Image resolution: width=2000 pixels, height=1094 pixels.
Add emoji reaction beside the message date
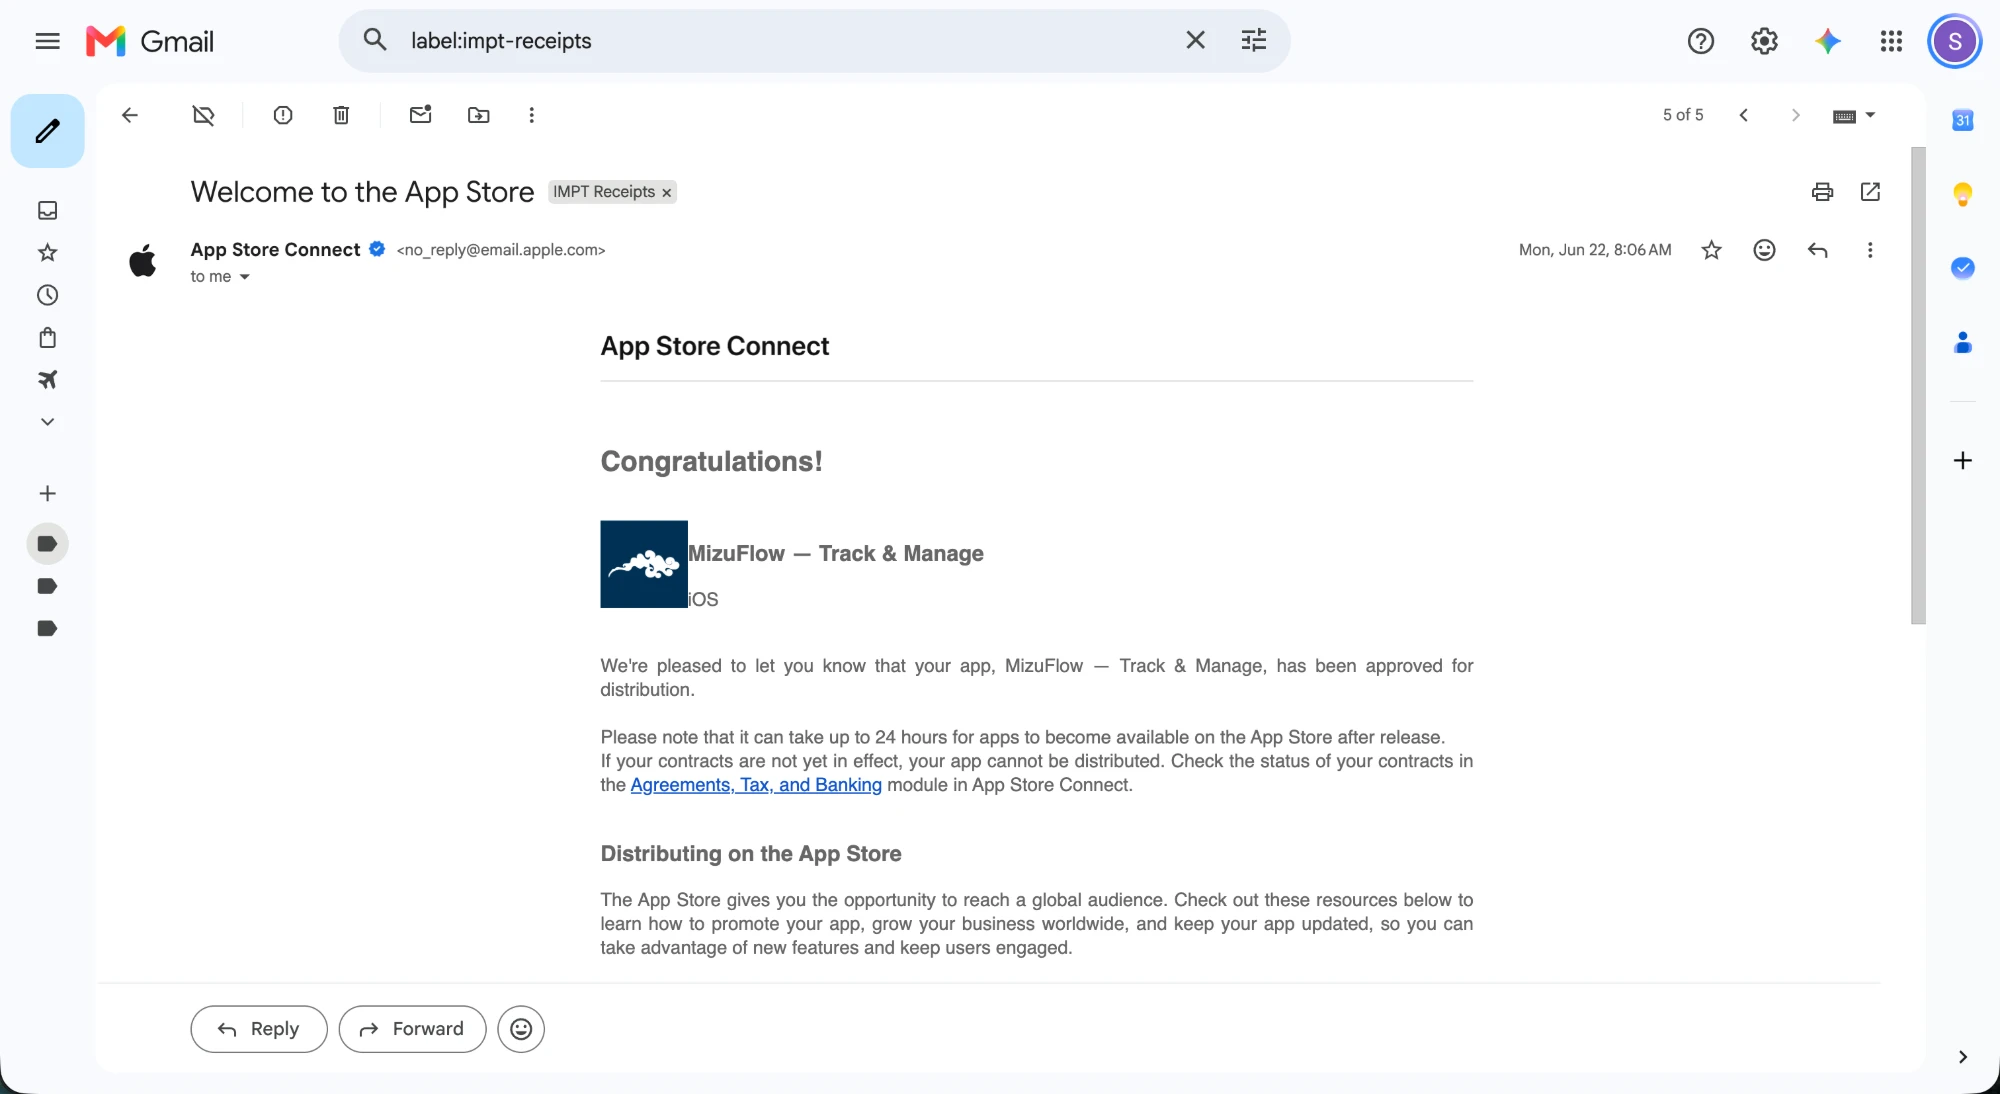[x=1764, y=250]
